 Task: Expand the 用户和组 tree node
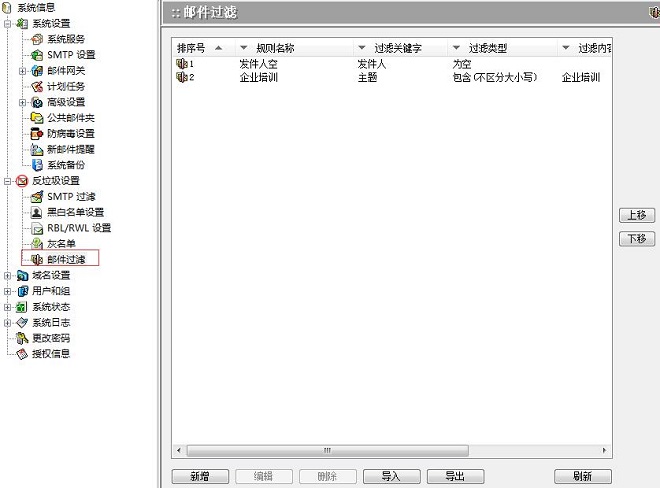point(8,291)
